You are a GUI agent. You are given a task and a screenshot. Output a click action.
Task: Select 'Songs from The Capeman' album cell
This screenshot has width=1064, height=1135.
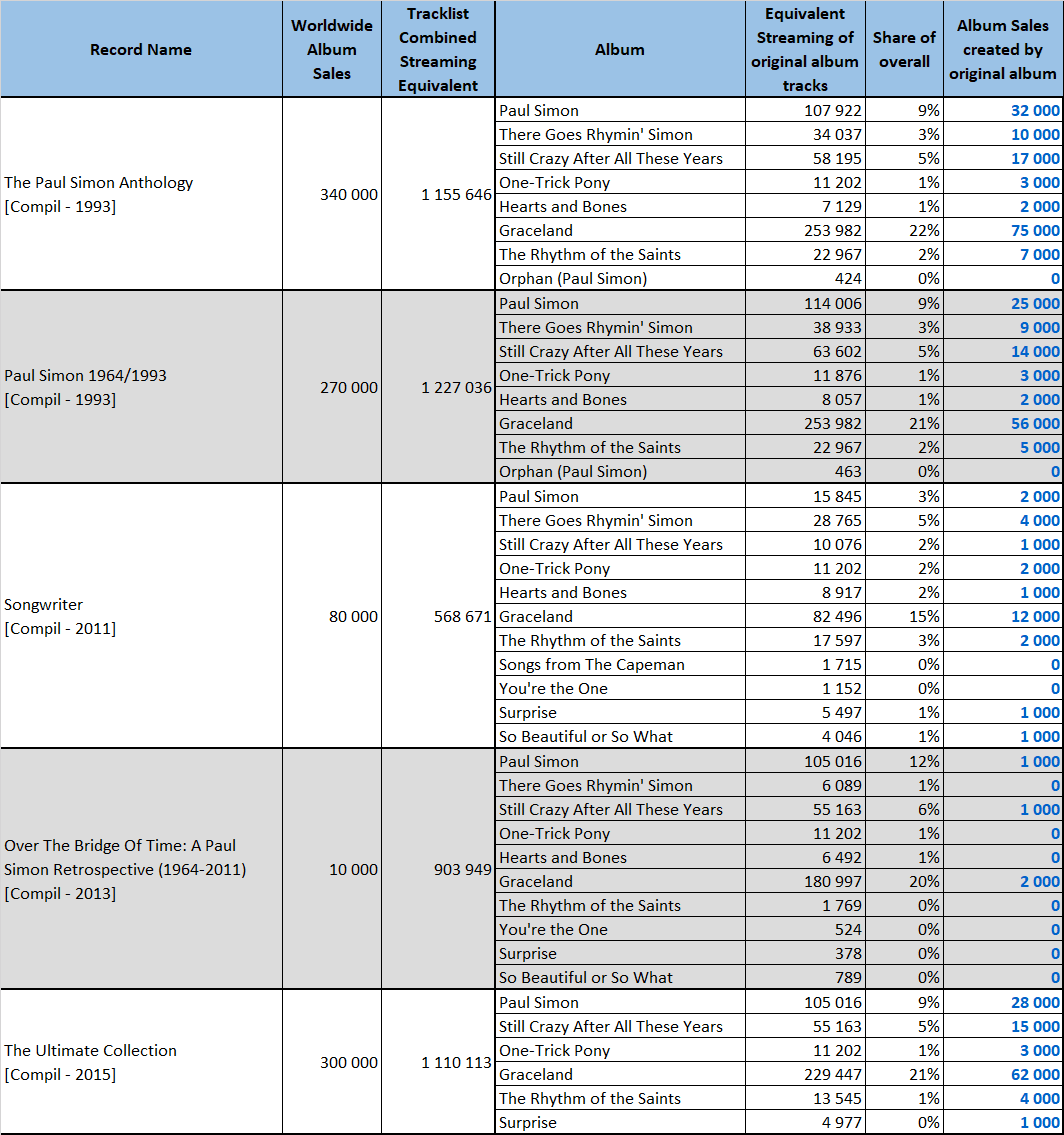[620, 664]
